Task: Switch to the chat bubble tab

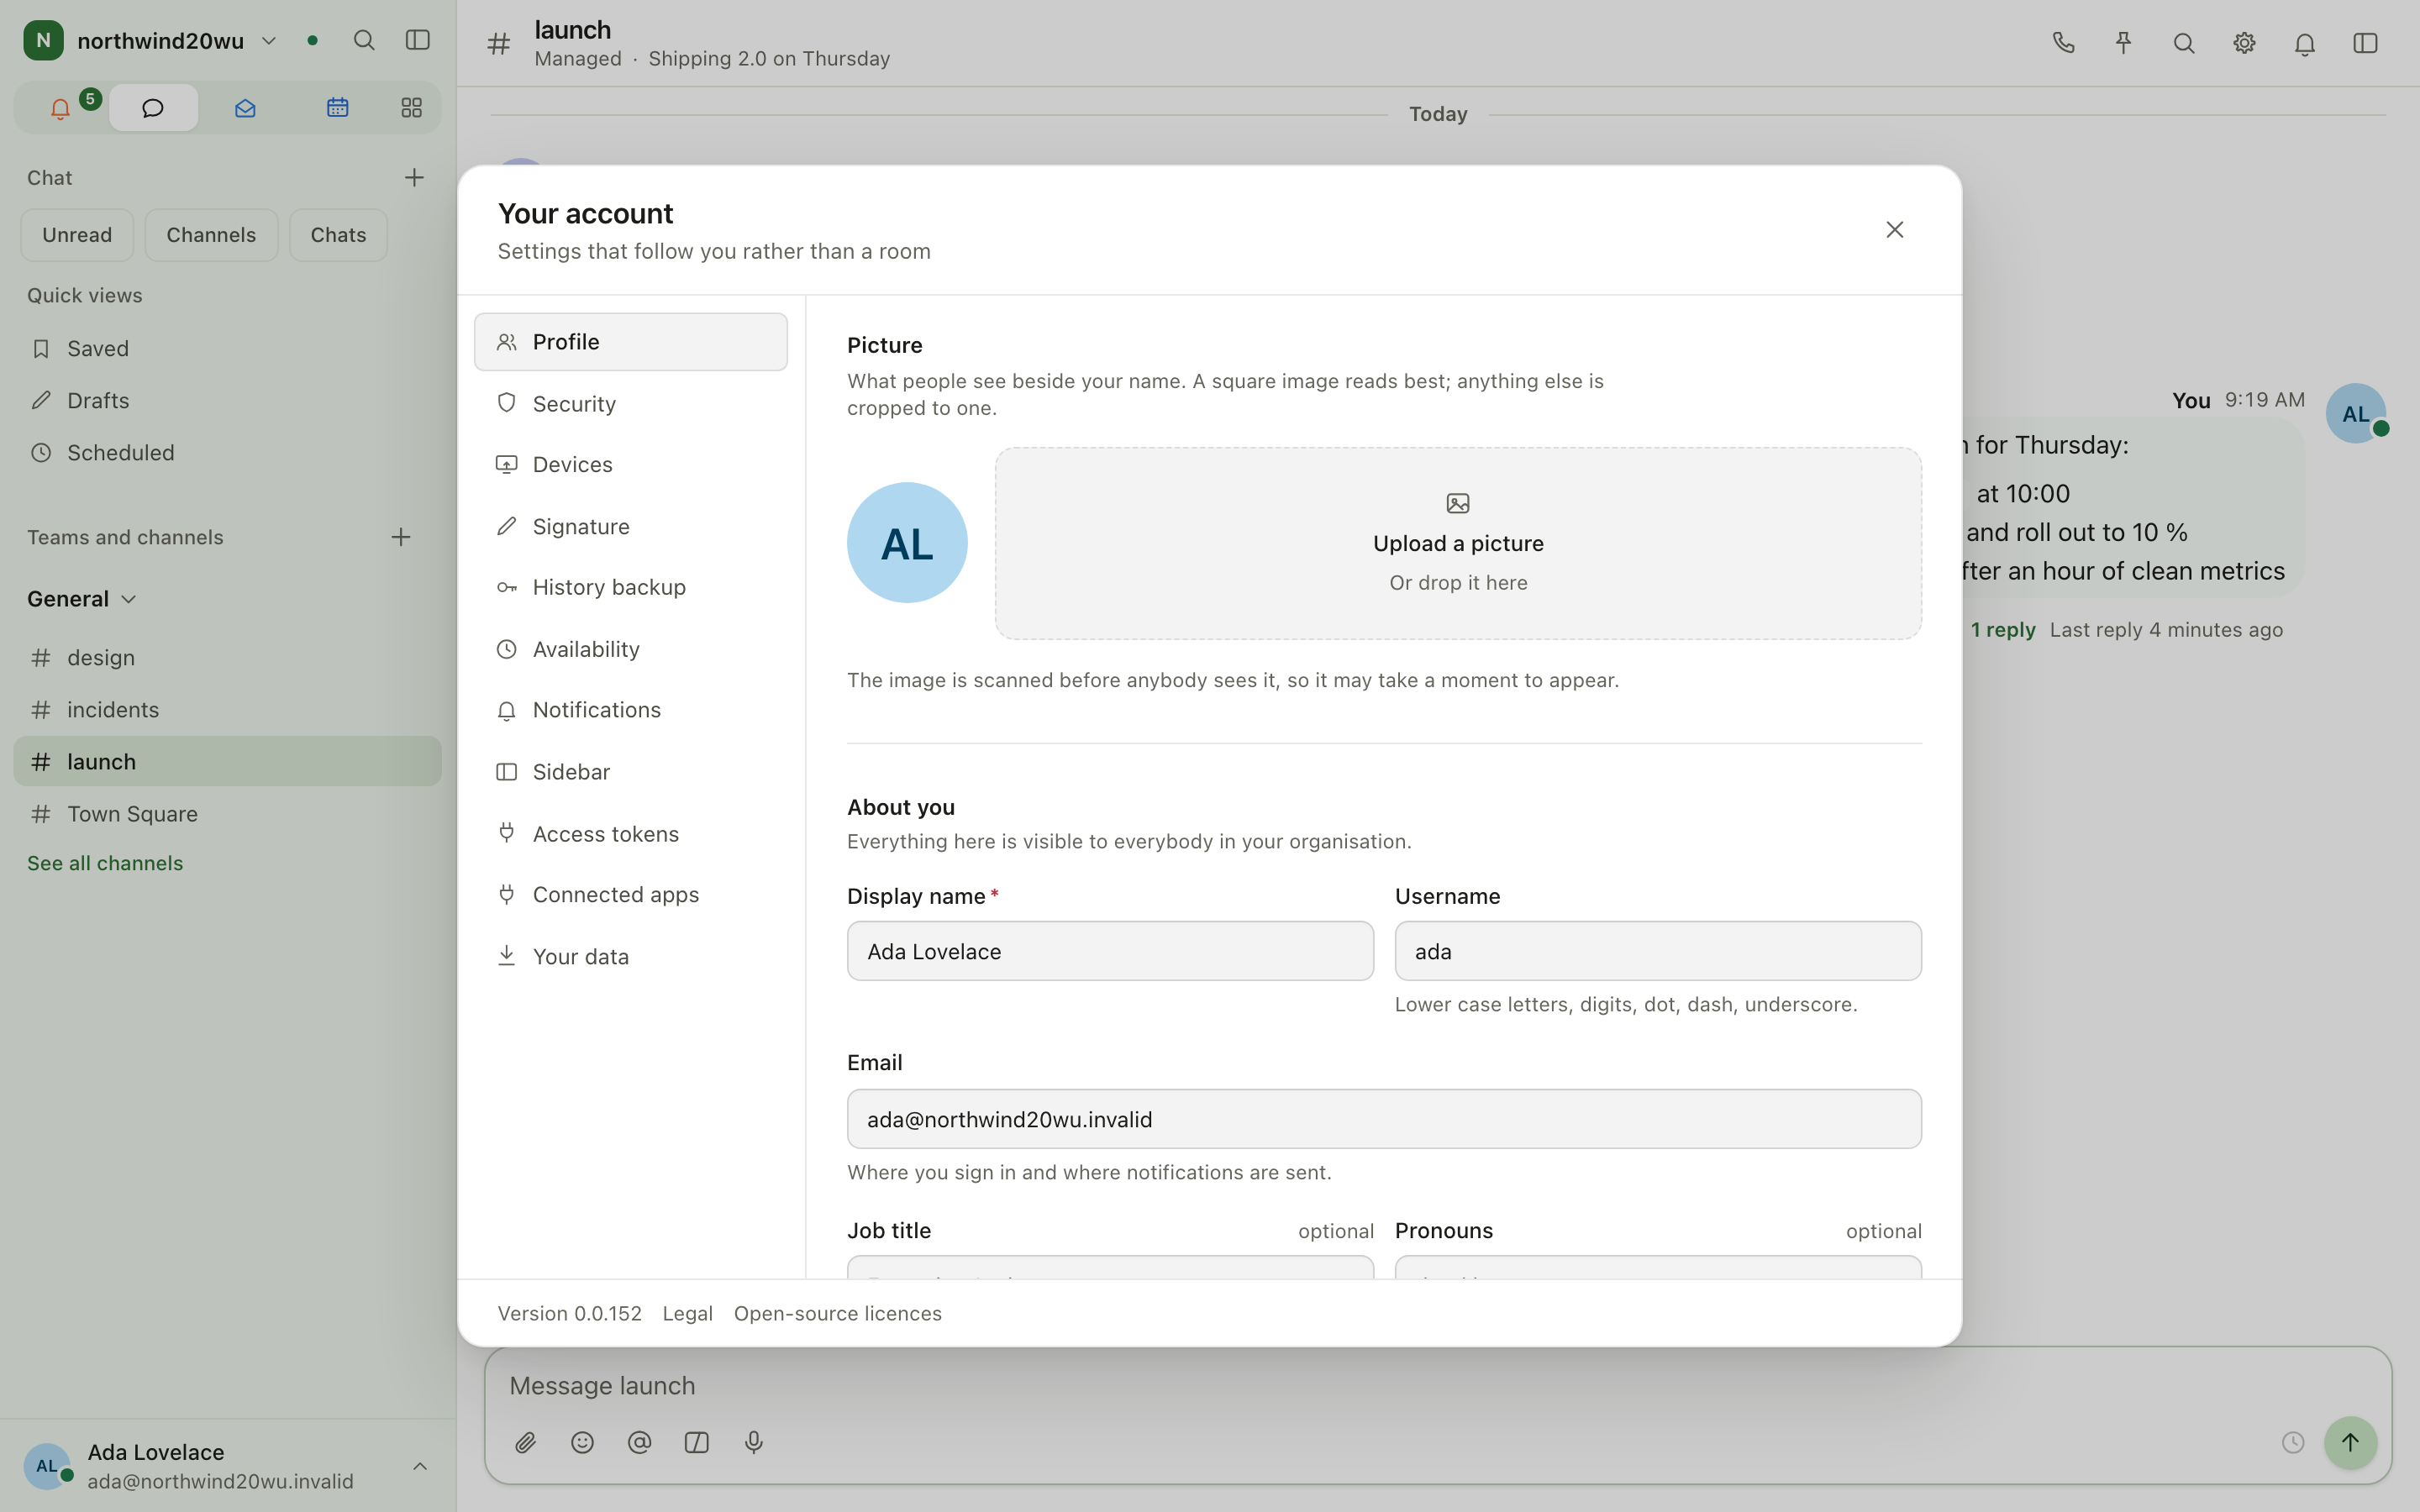Action: (x=153, y=108)
